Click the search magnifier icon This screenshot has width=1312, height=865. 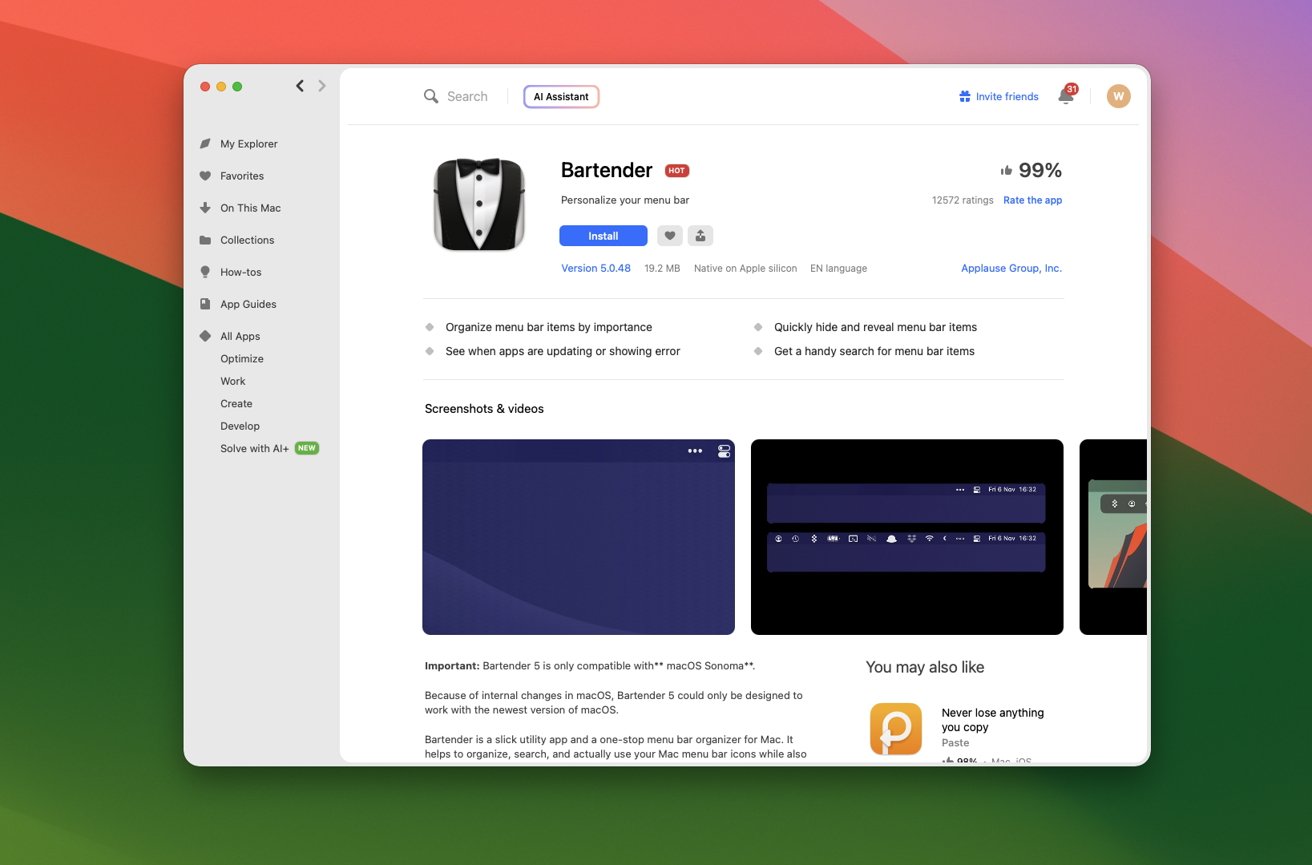431,96
